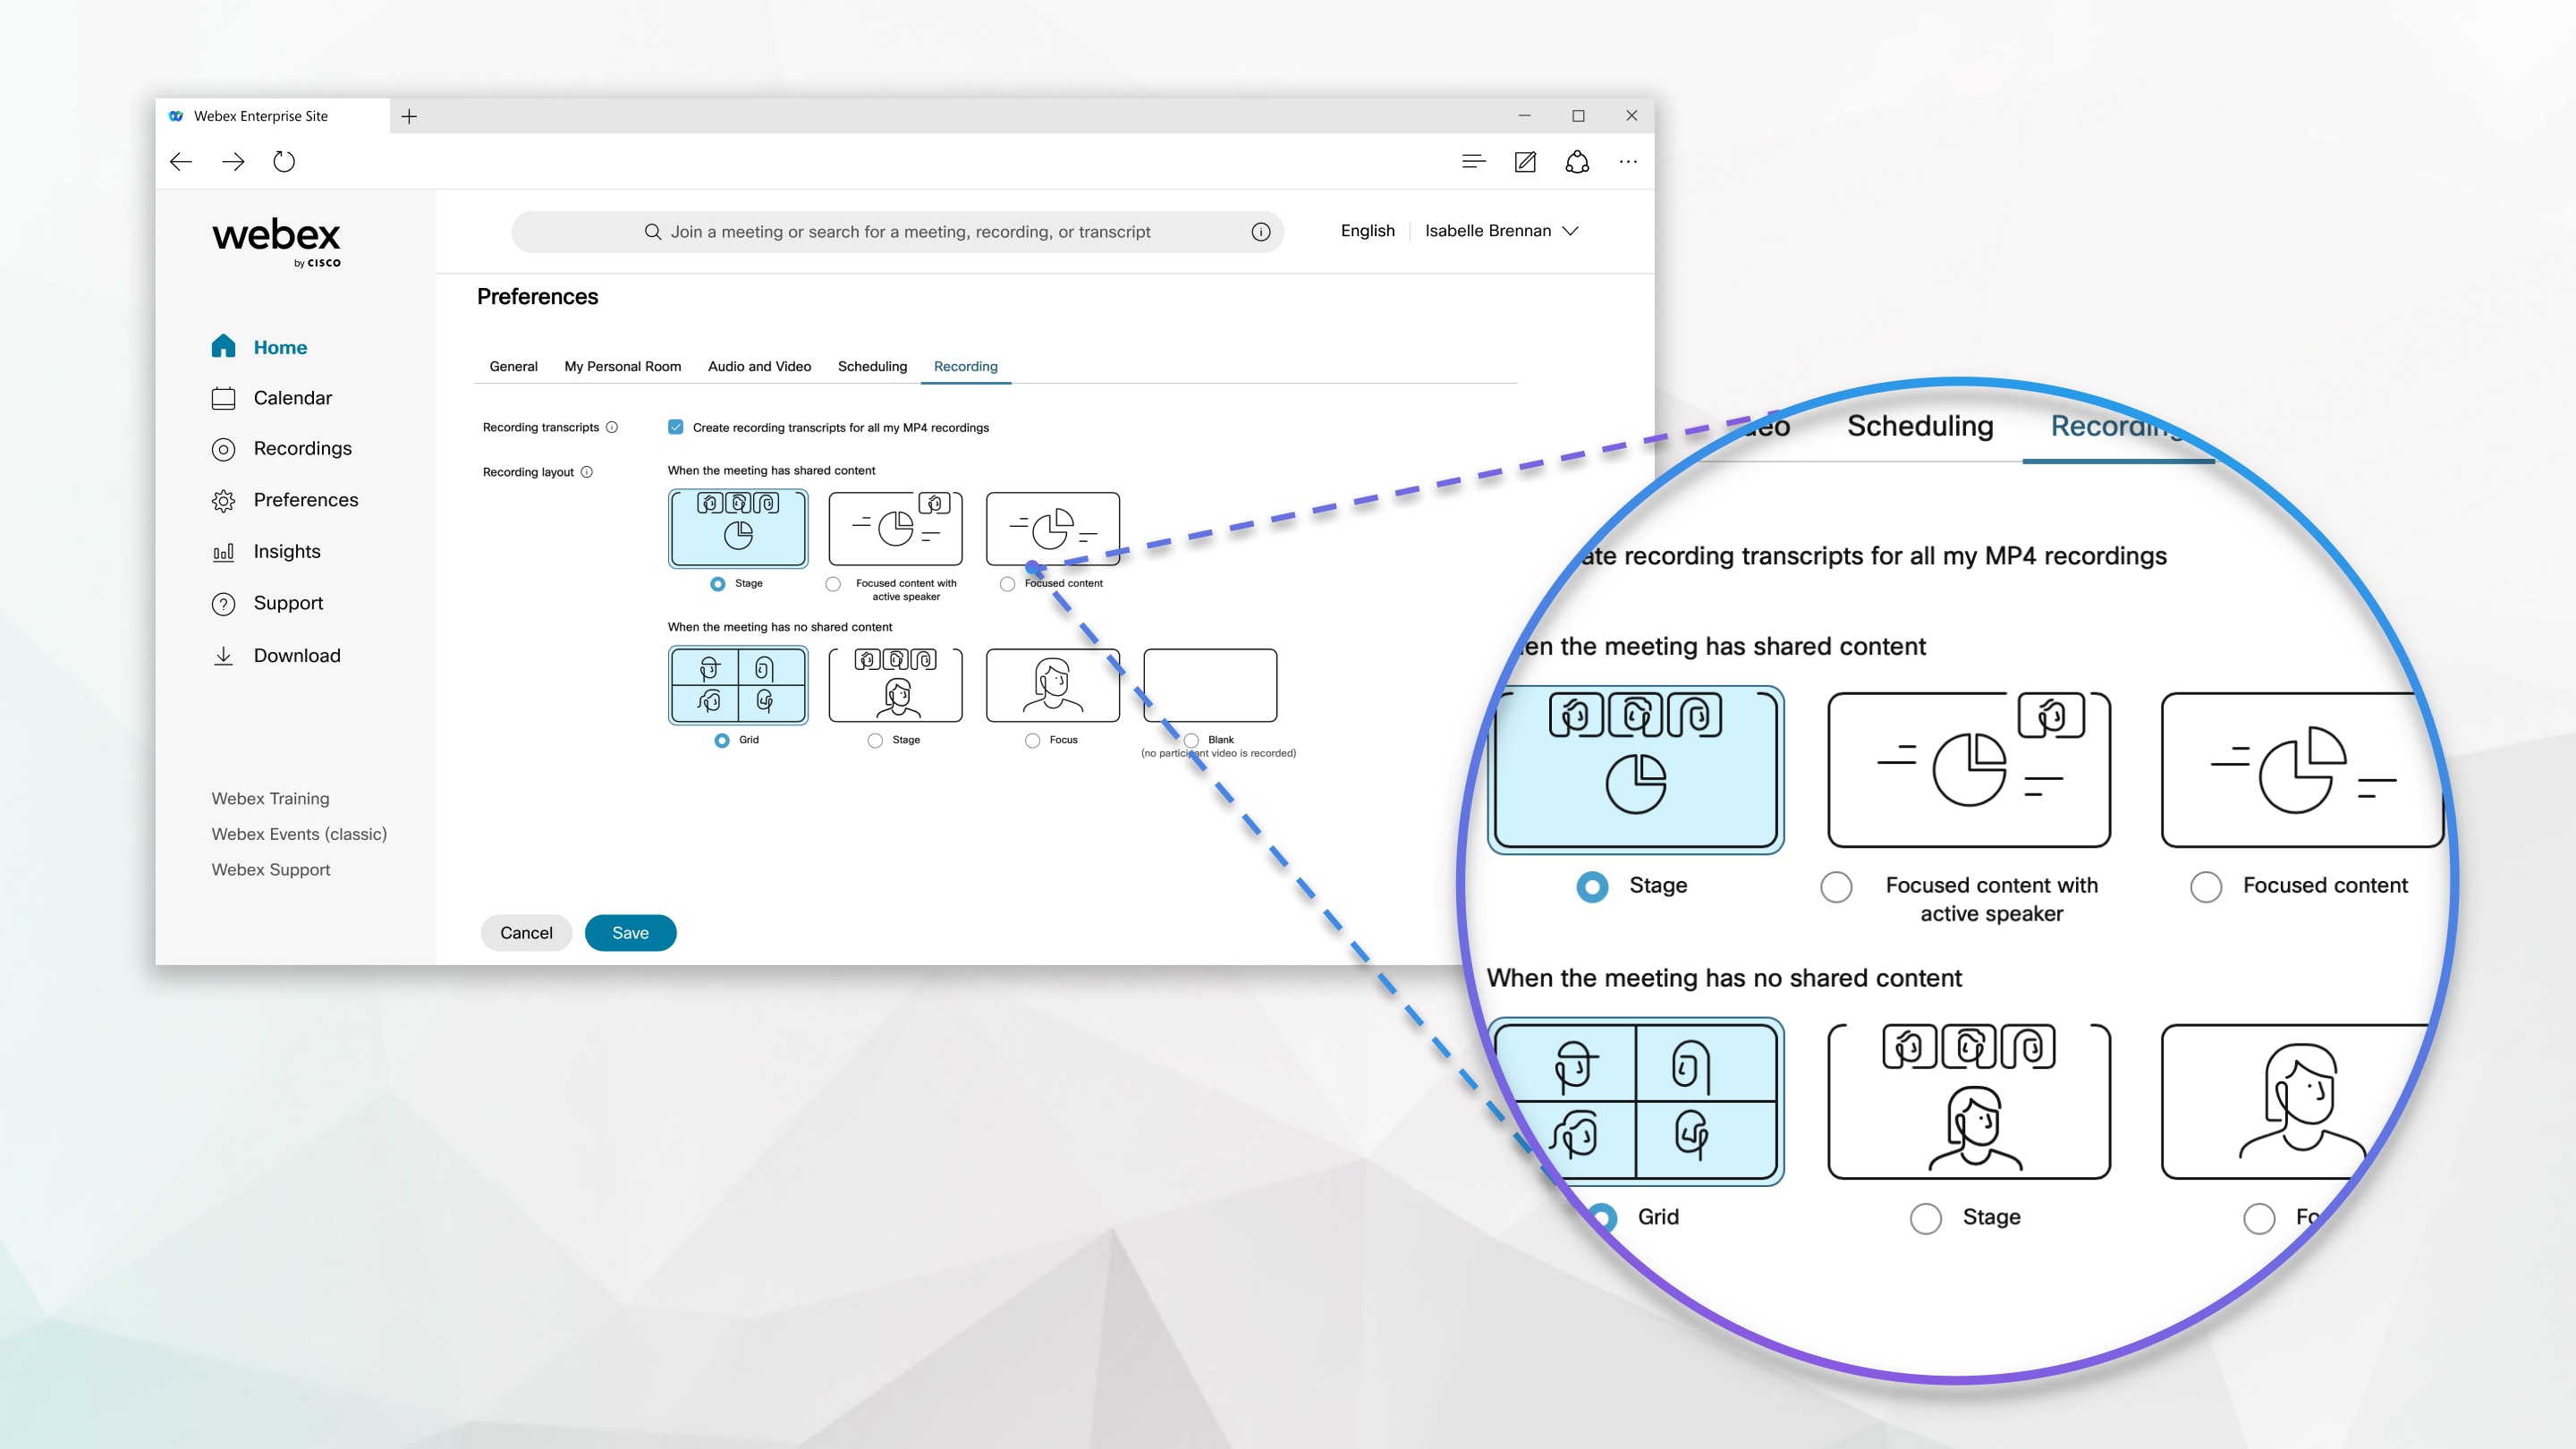This screenshot has height=1449, width=2576.
Task: Open the Audio and Video tab
Action: (759, 366)
